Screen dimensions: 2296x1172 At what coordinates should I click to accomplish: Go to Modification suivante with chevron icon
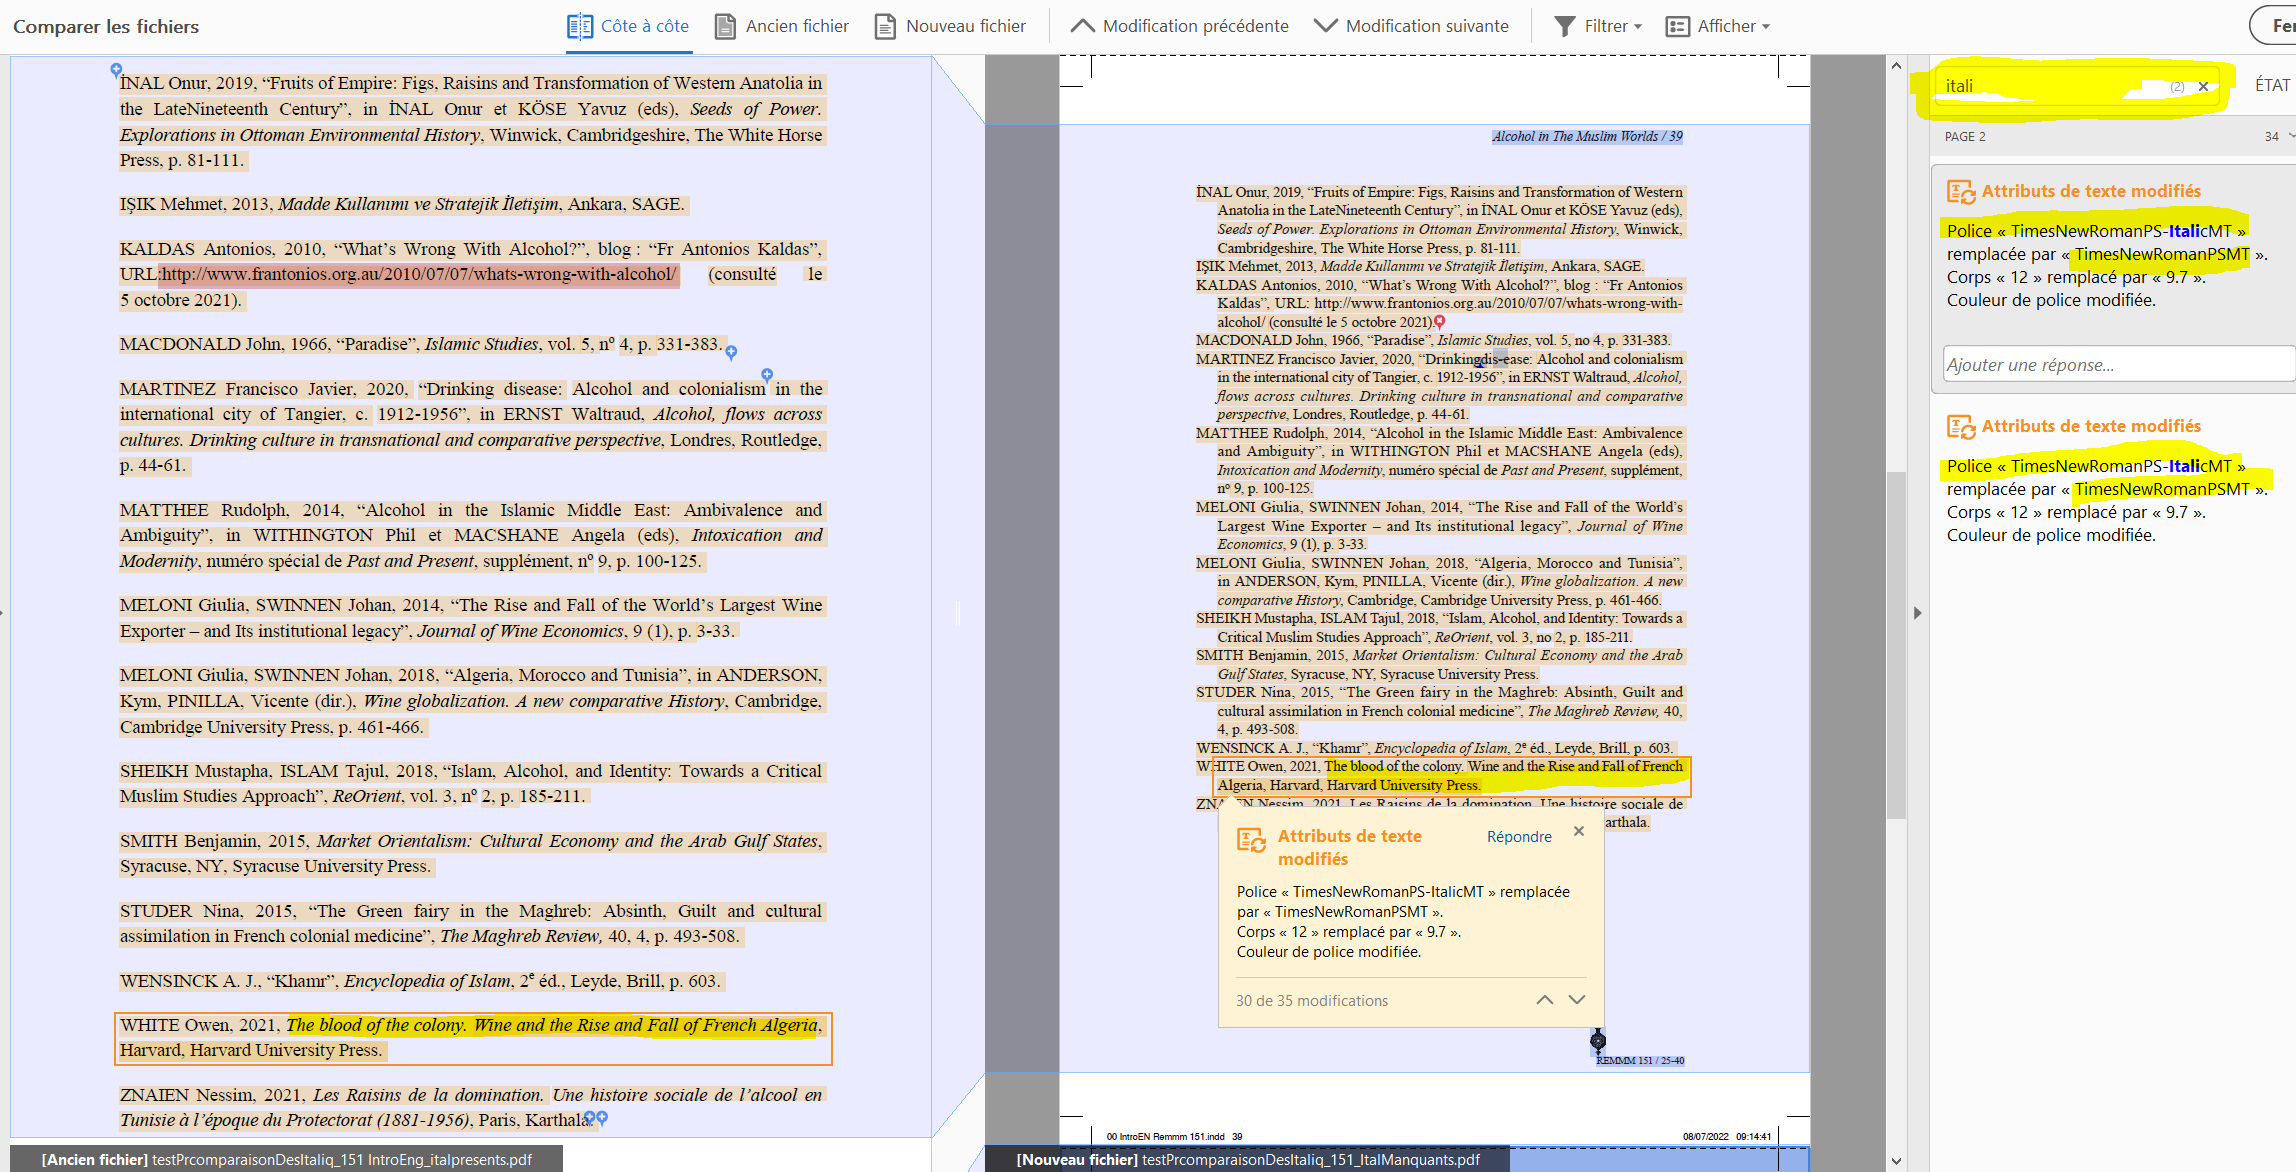[x=1324, y=25]
